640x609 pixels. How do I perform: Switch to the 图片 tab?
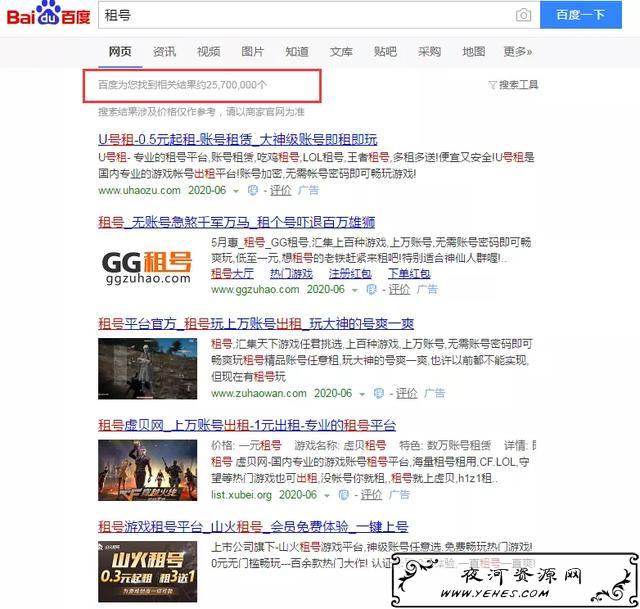[x=253, y=51]
